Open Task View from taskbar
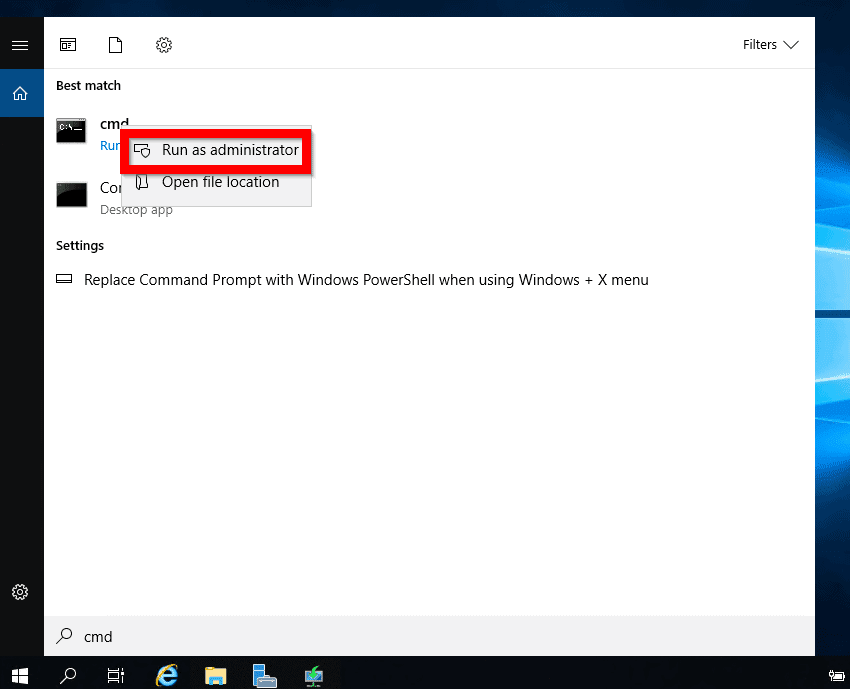The width and height of the screenshot is (850, 689). click(x=115, y=675)
